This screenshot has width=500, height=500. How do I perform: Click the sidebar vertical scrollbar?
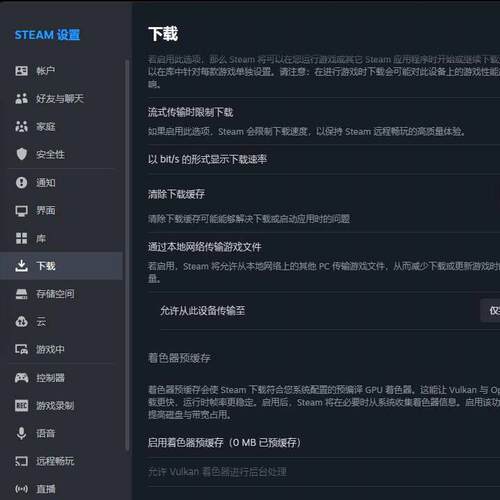tap(127, 255)
